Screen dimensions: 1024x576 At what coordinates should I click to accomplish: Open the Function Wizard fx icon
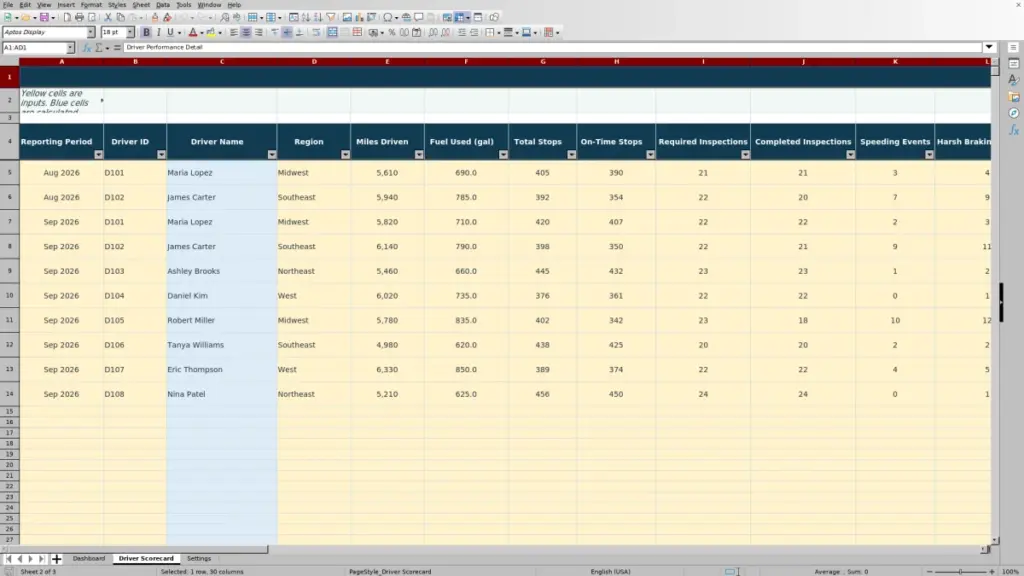tap(86, 48)
